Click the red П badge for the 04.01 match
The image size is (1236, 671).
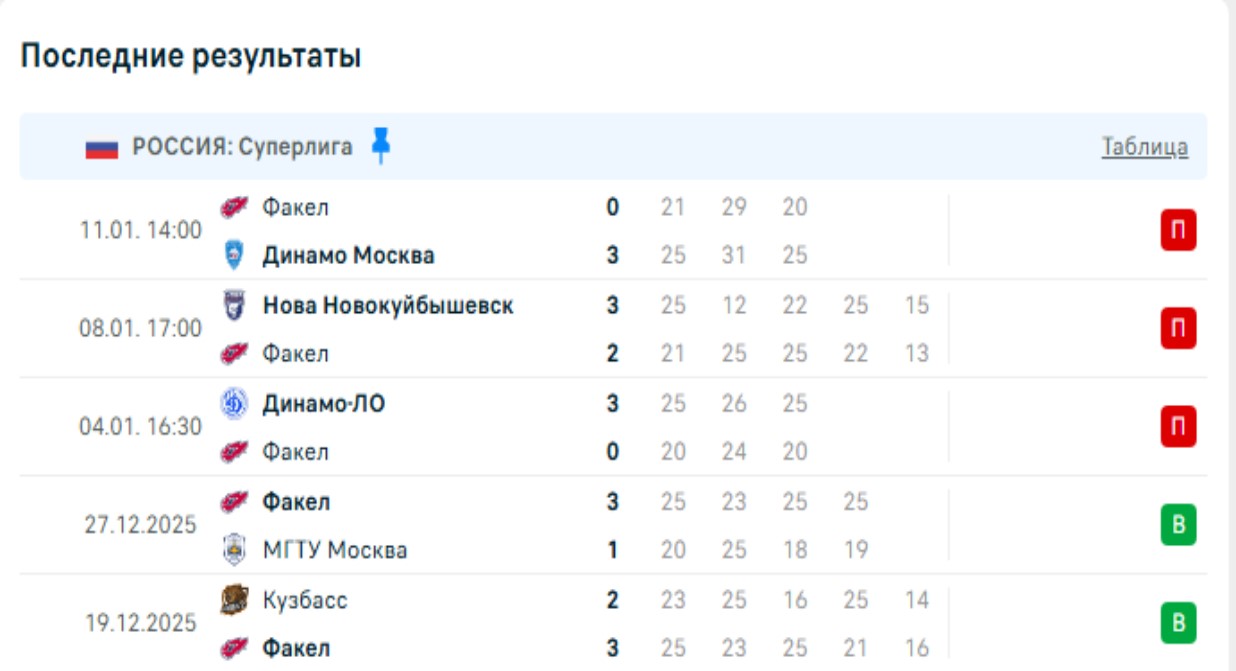pos(1178,427)
